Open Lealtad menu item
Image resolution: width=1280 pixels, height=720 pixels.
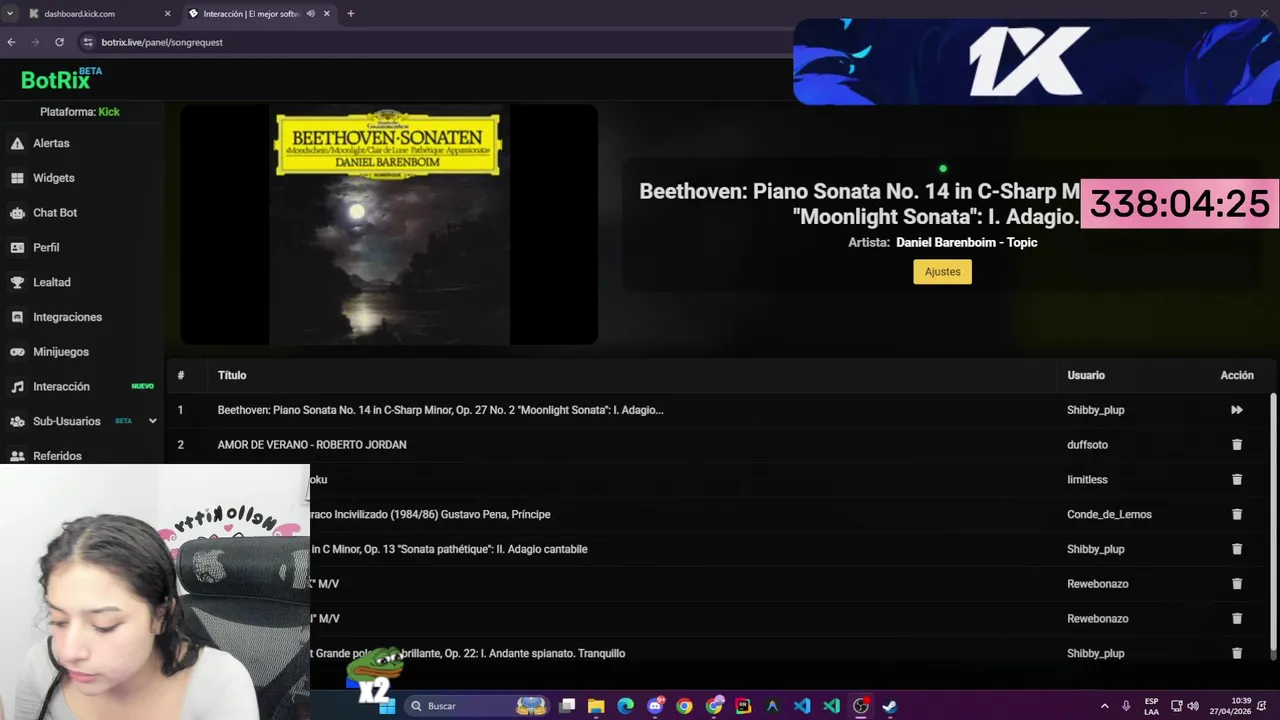pyautogui.click(x=52, y=282)
